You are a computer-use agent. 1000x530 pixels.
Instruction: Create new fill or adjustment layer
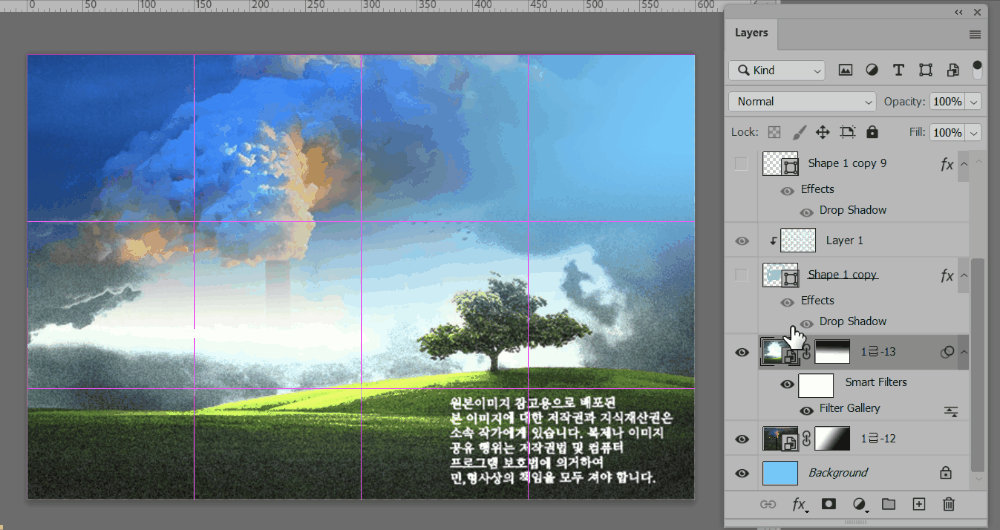[860, 504]
